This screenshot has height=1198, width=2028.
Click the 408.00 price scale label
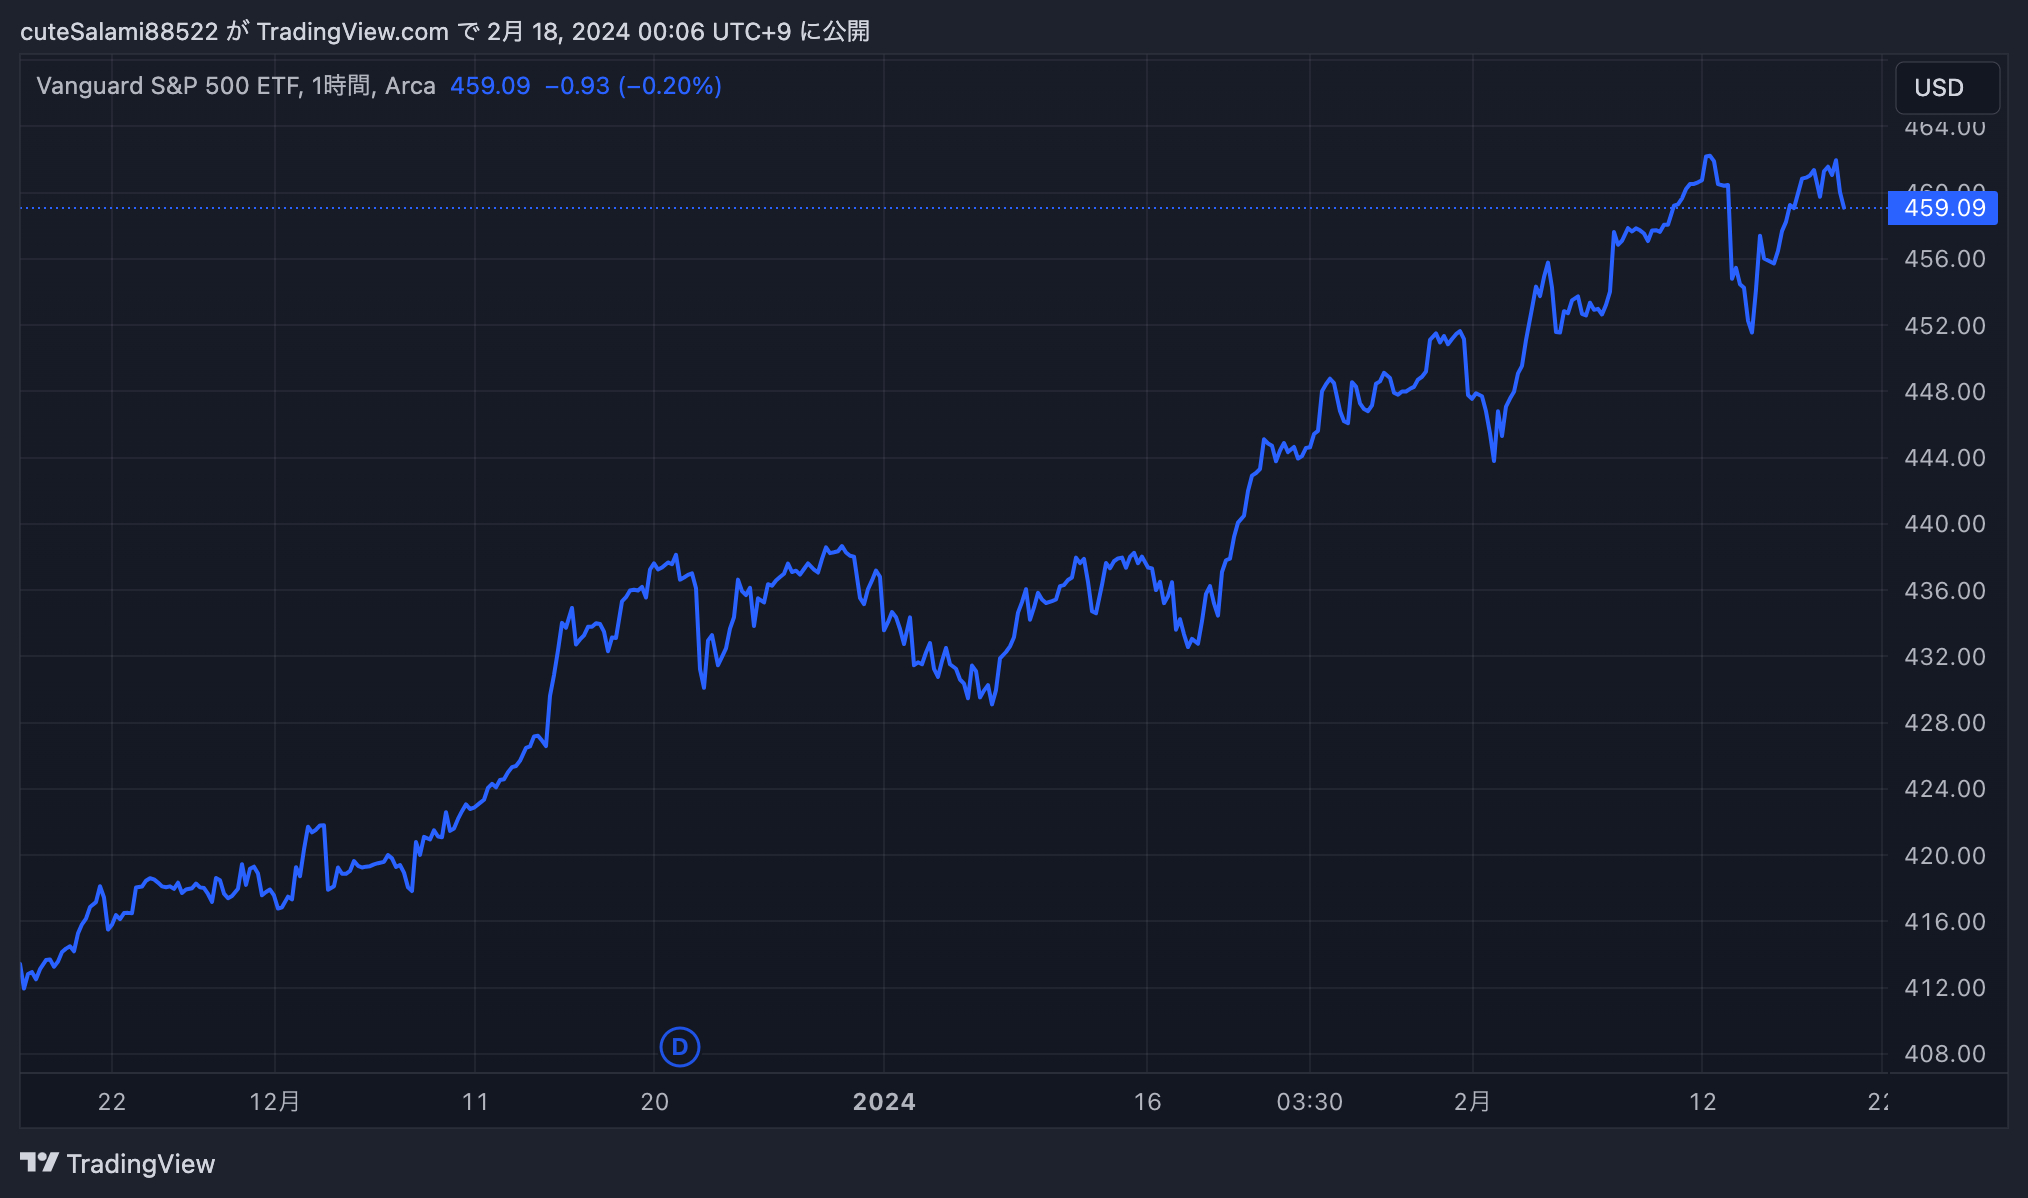tap(1944, 1054)
